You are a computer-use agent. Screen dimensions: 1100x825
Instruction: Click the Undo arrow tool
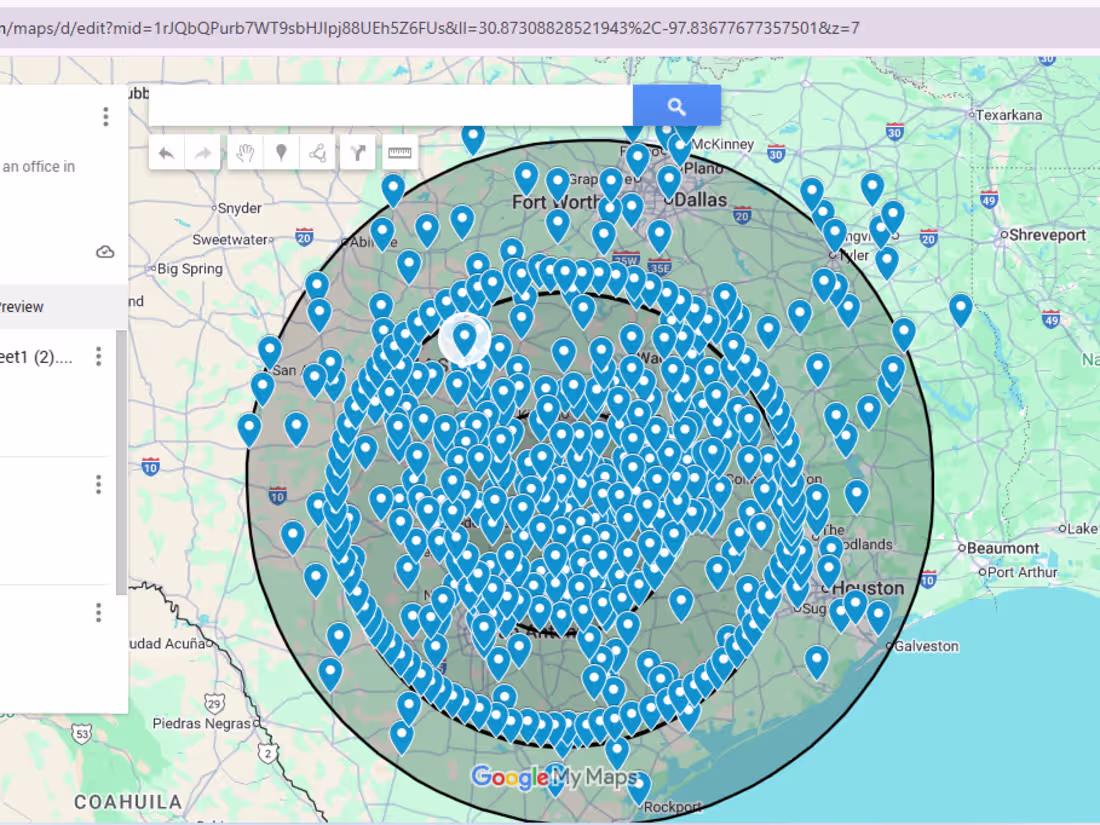click(166, 153)
